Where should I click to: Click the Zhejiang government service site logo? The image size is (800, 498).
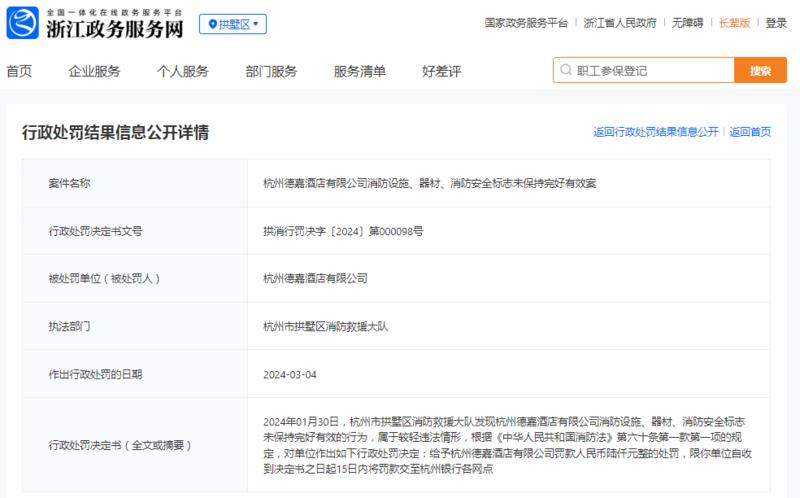(22, 23)
